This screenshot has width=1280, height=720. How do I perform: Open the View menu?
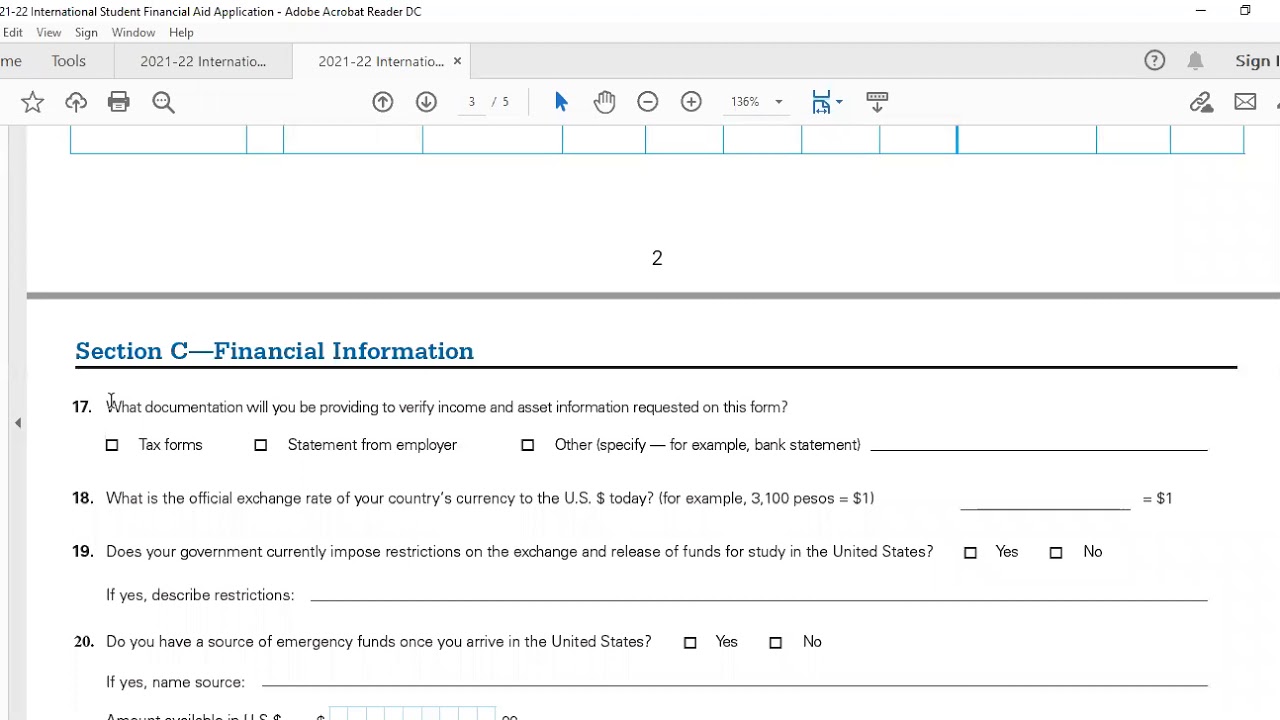49,33
